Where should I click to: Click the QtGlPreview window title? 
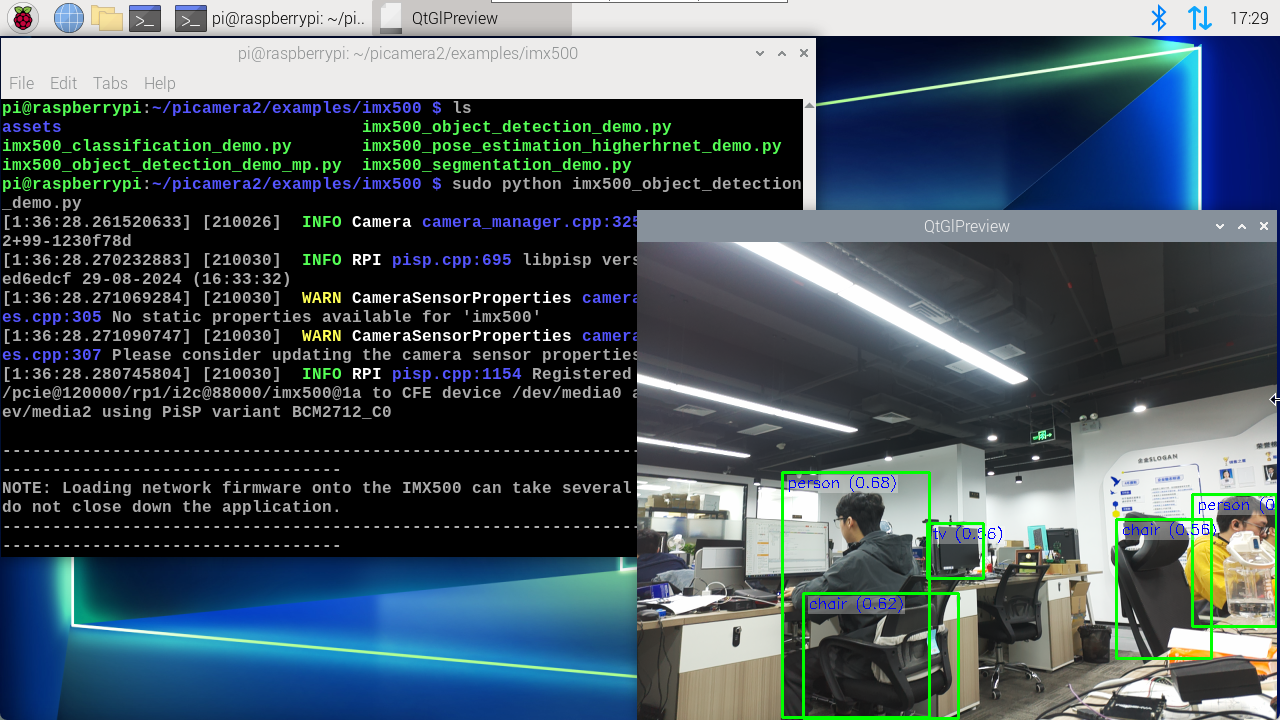(x=967, y=226)
